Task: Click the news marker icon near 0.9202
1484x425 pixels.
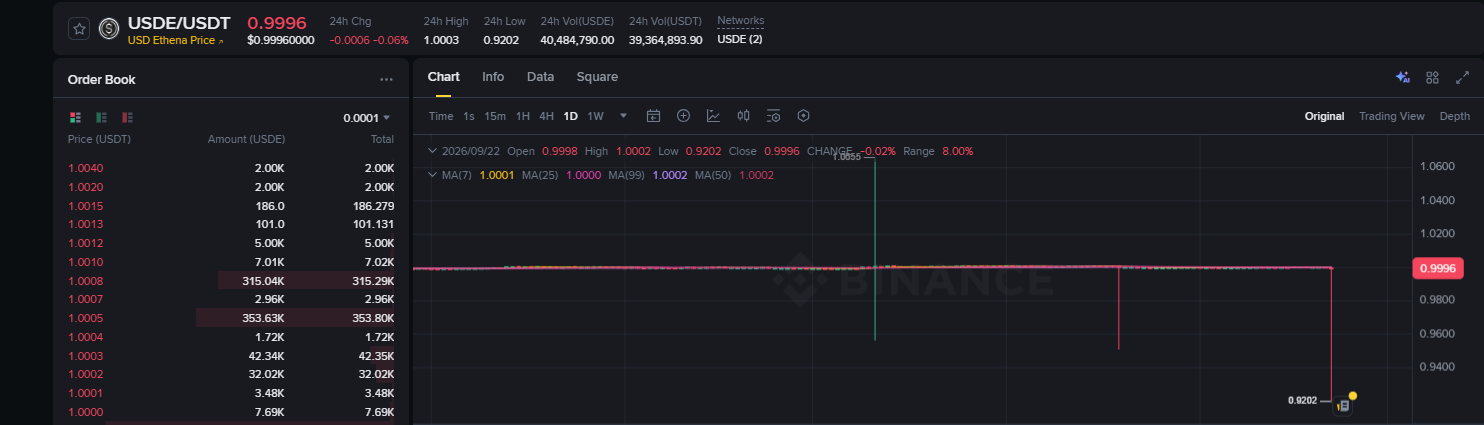Action: coord(1344,405)
